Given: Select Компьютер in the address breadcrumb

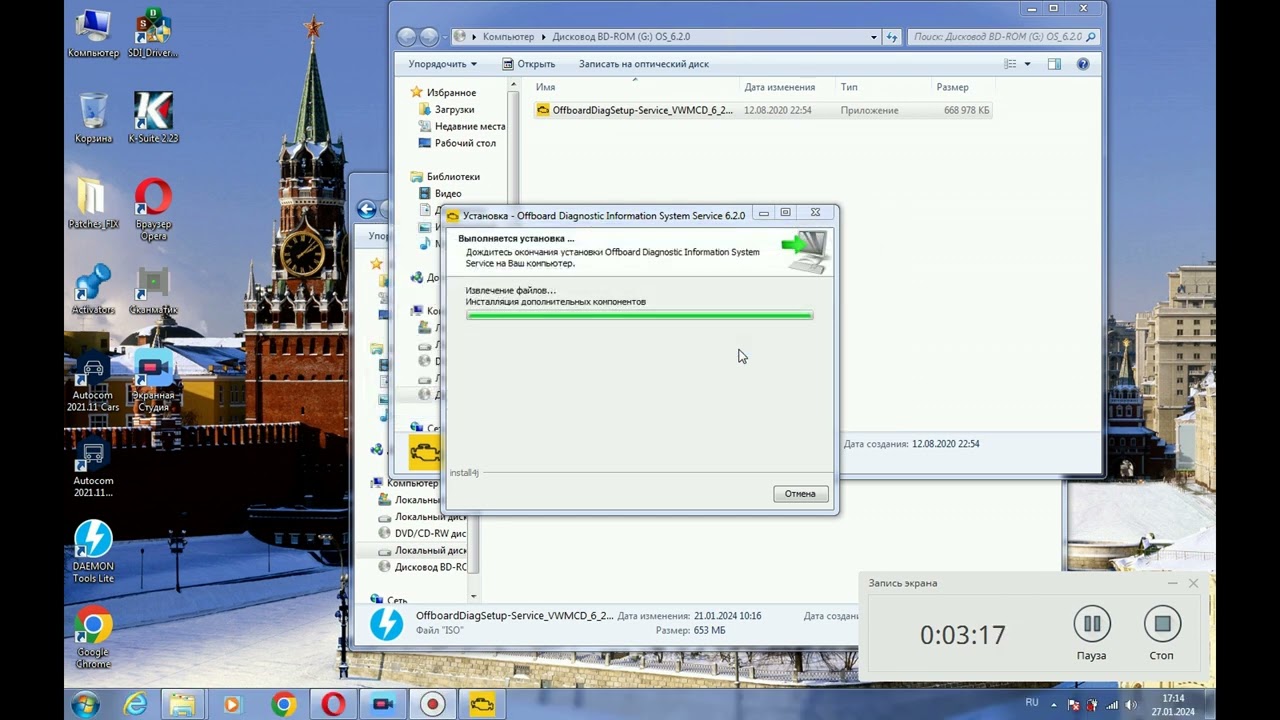Looking at the screenshot, I should click(508, 37).
